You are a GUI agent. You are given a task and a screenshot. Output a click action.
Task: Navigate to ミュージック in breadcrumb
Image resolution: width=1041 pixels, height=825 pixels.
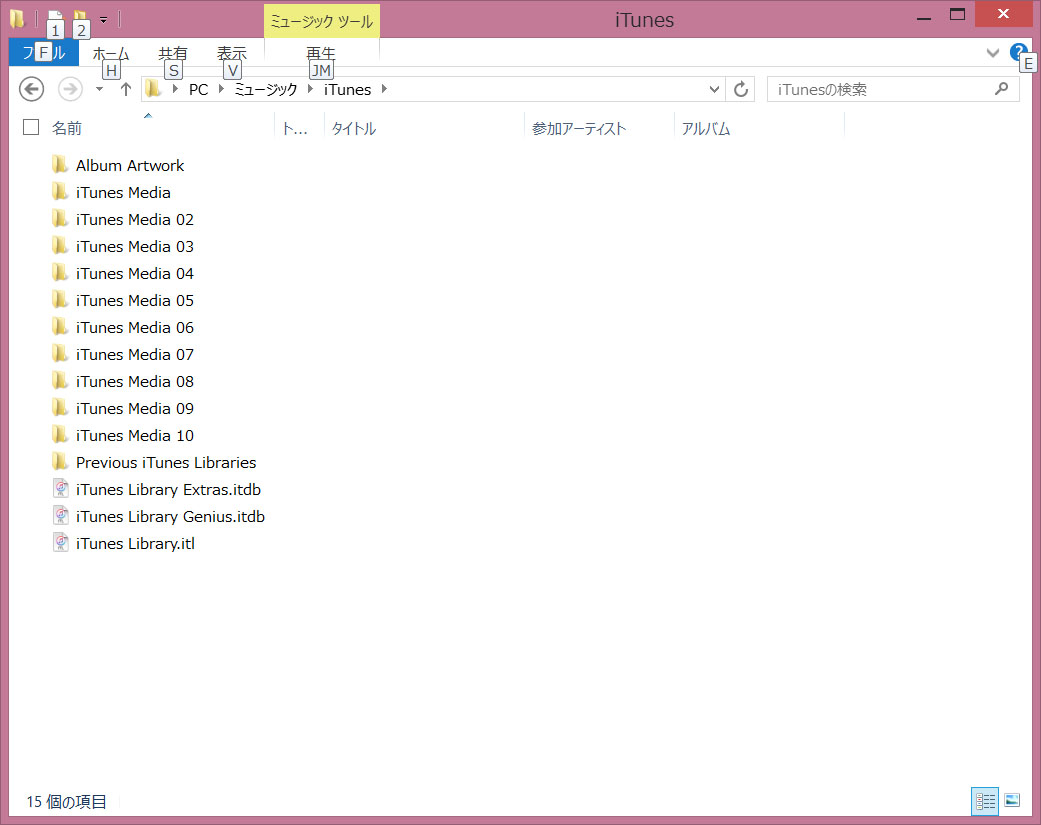tap(266, 90)
